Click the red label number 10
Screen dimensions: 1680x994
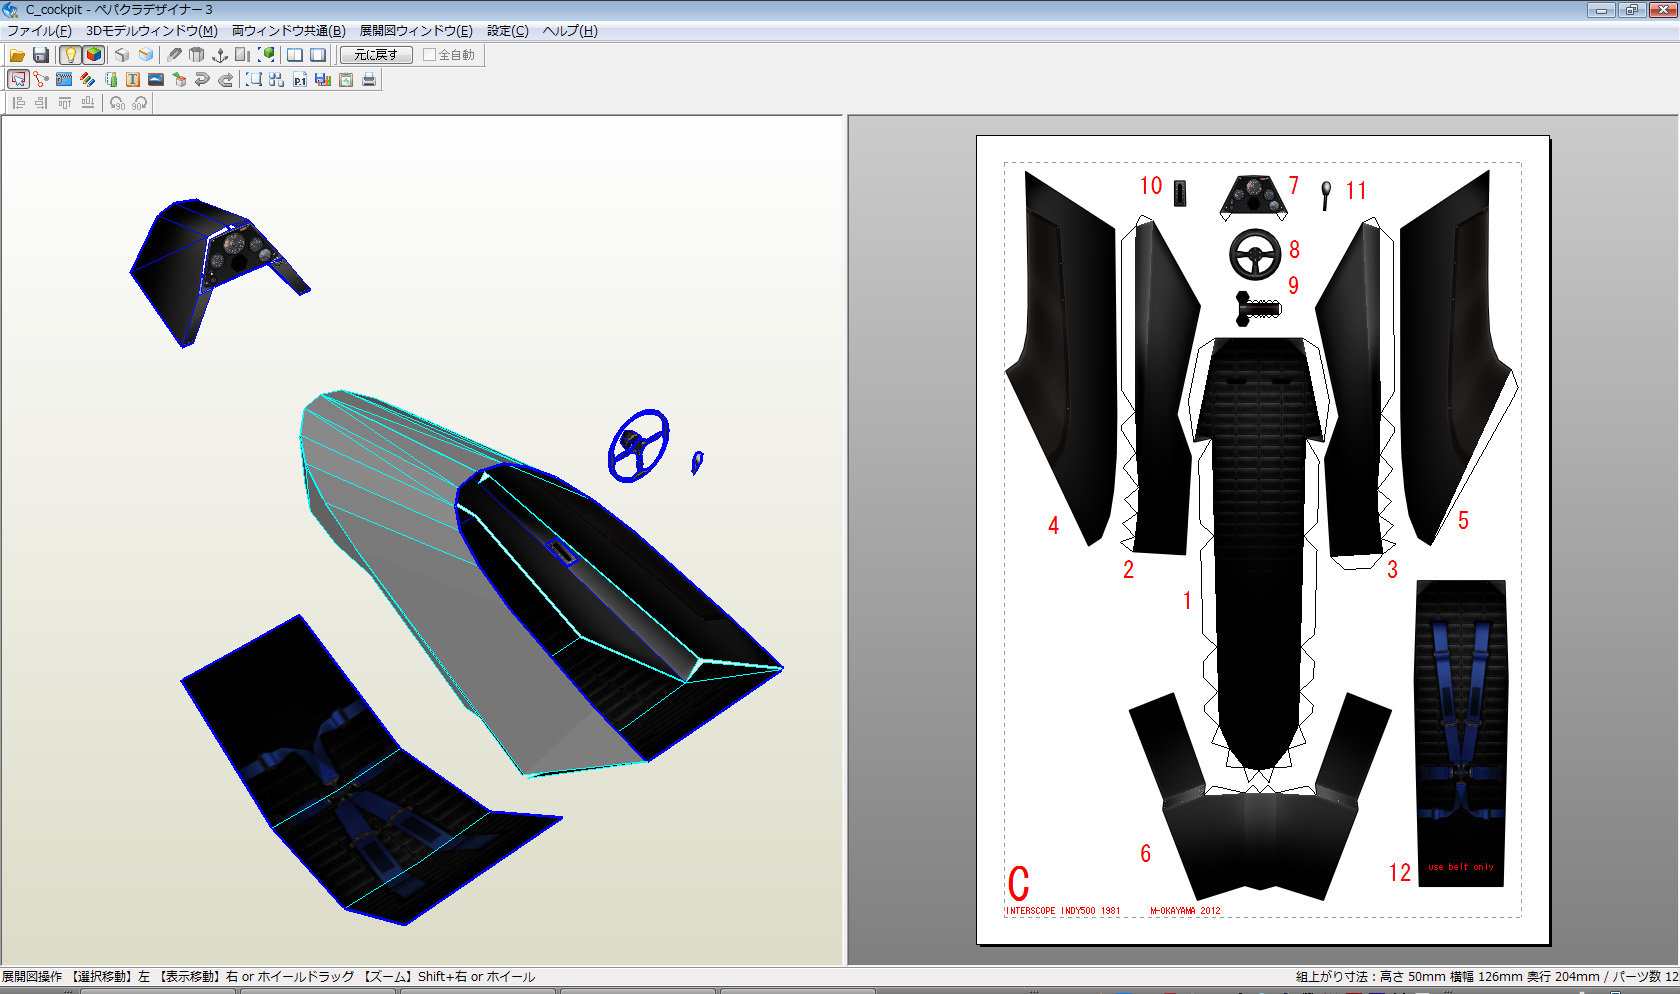pyautogui.click(x=1151, y=186)
